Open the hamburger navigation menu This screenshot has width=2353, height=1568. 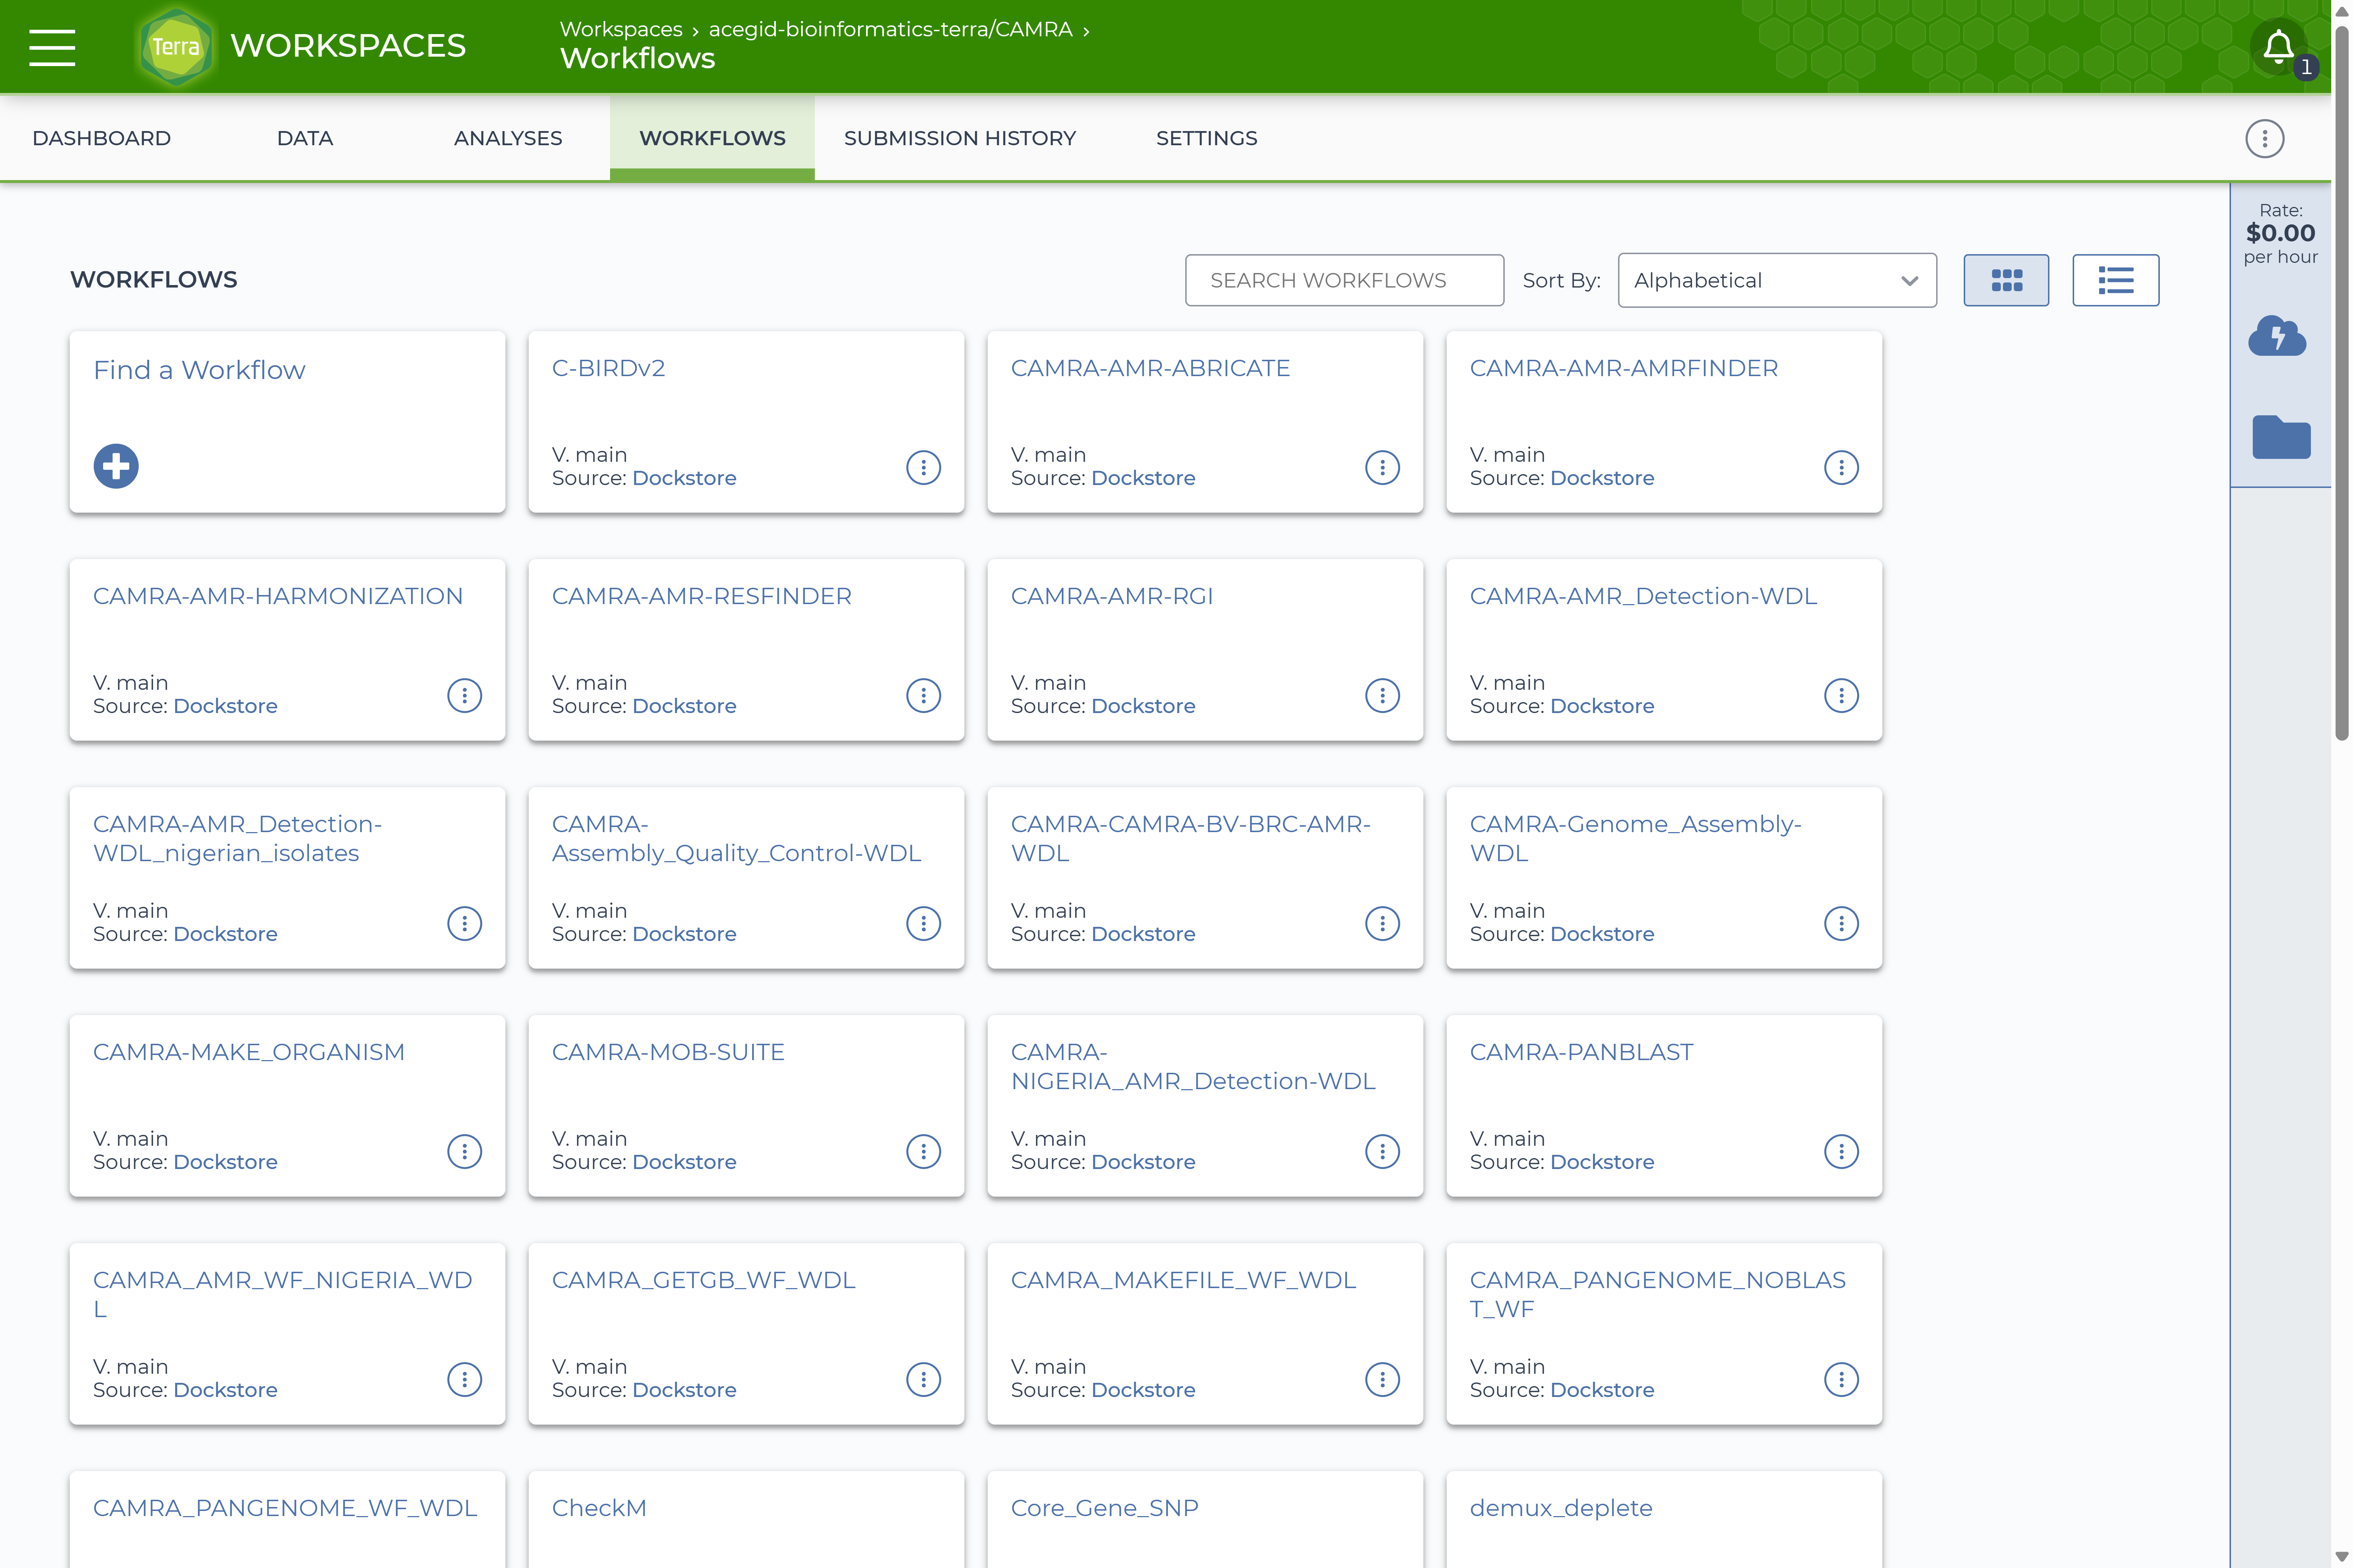point(52,47)
